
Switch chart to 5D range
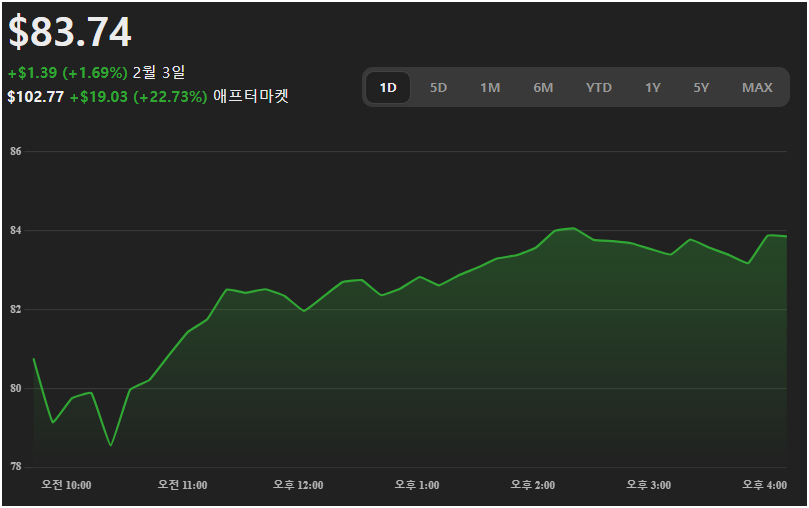click(439, 88)
